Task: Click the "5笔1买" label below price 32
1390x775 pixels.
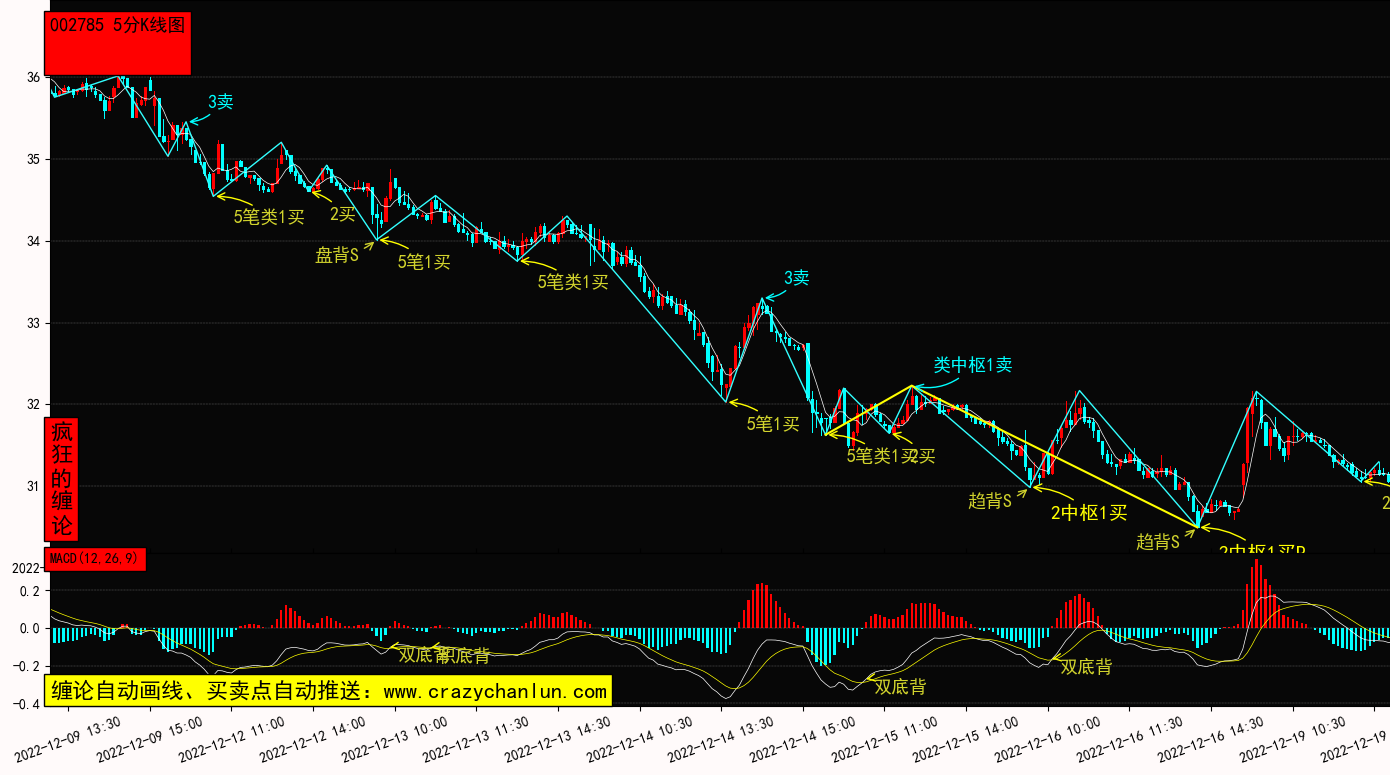Action: (773, 424)
